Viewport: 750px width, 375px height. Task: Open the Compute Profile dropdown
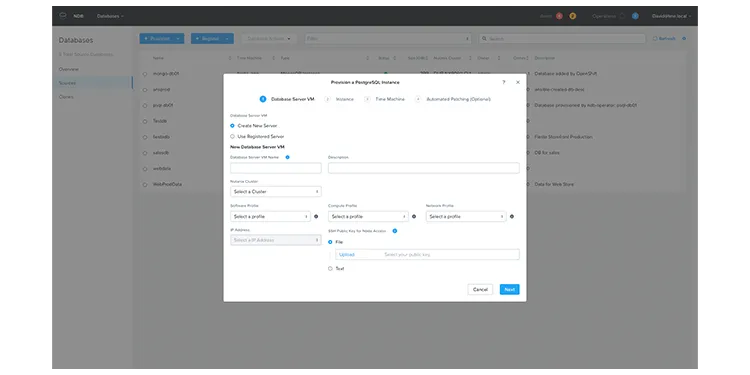tap(368, 217)
